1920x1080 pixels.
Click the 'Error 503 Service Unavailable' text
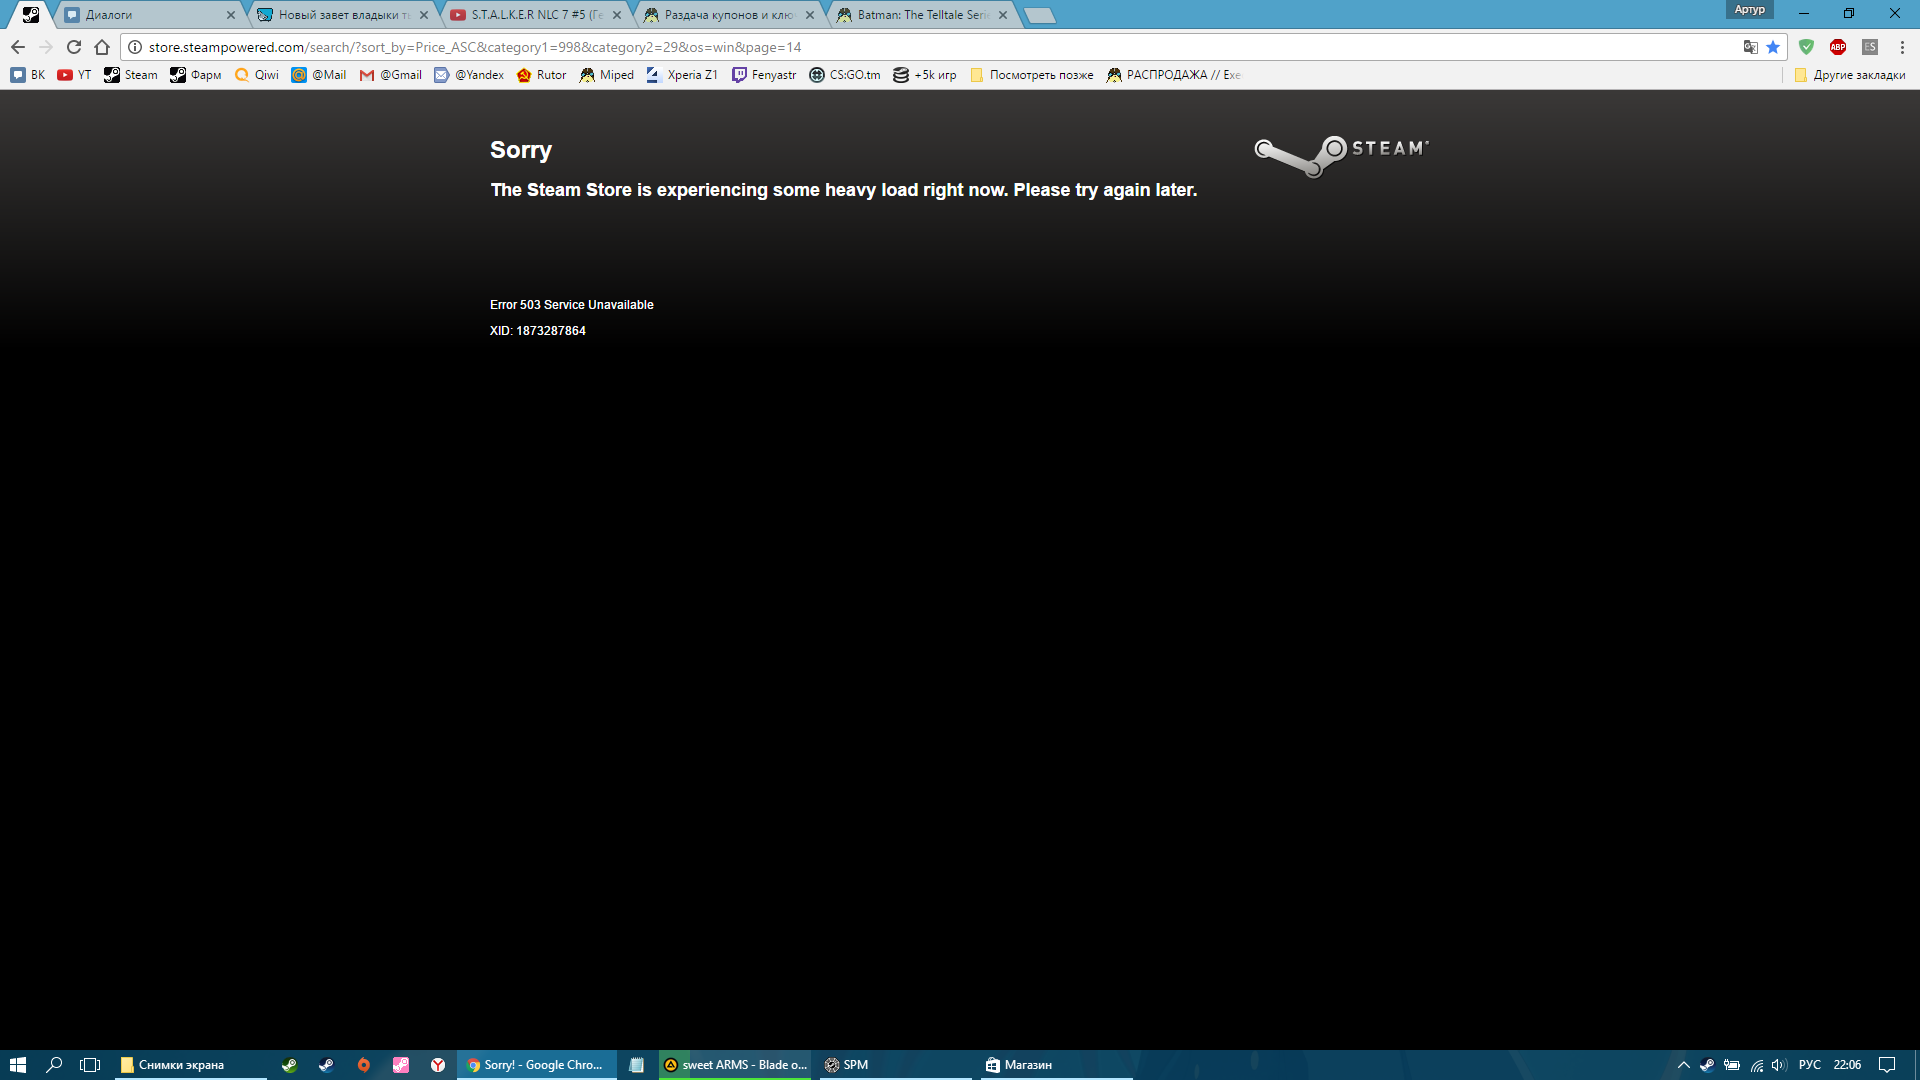click(x=572, y=305)
